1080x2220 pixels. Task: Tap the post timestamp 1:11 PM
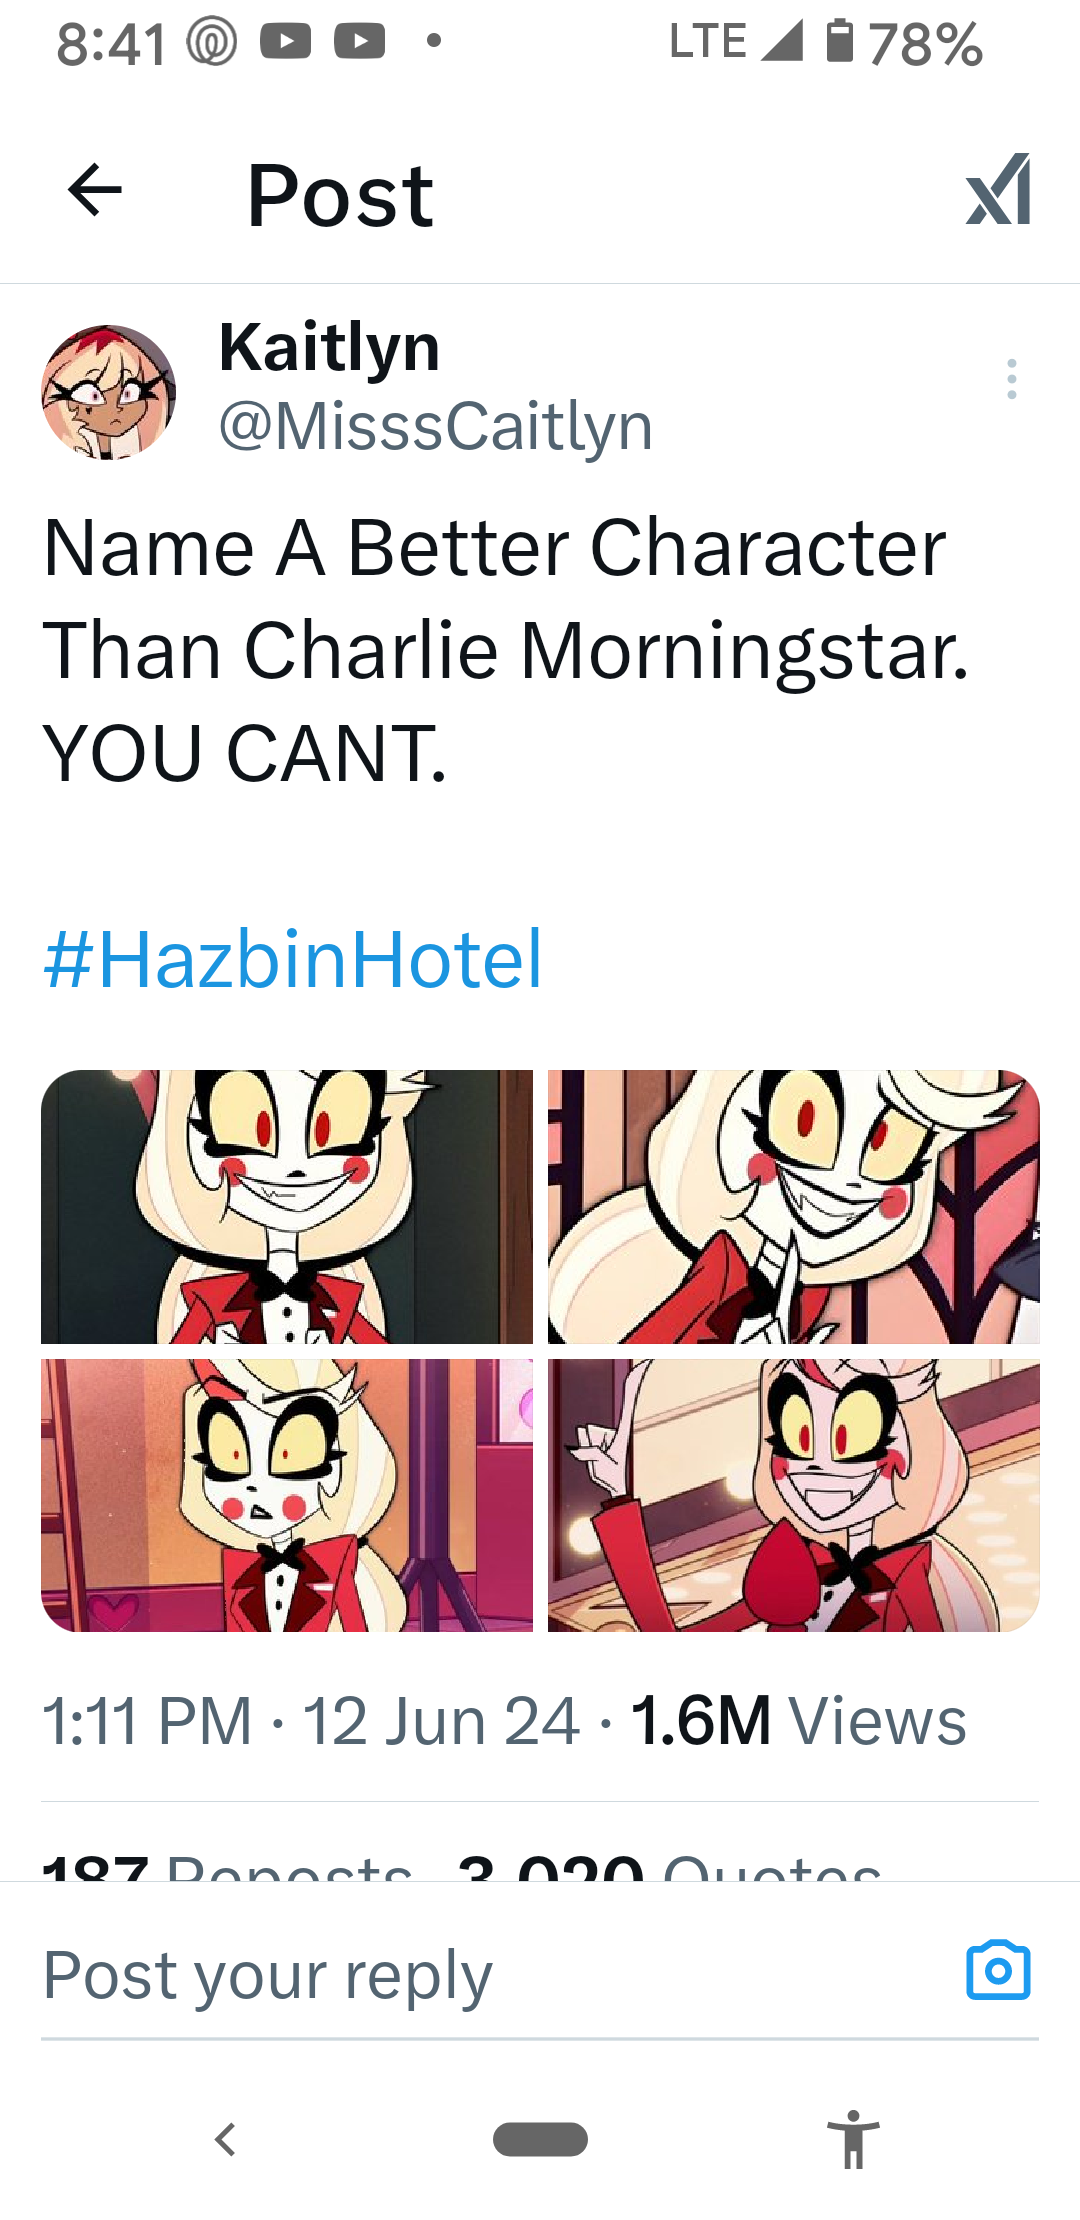coord(147,1721)
